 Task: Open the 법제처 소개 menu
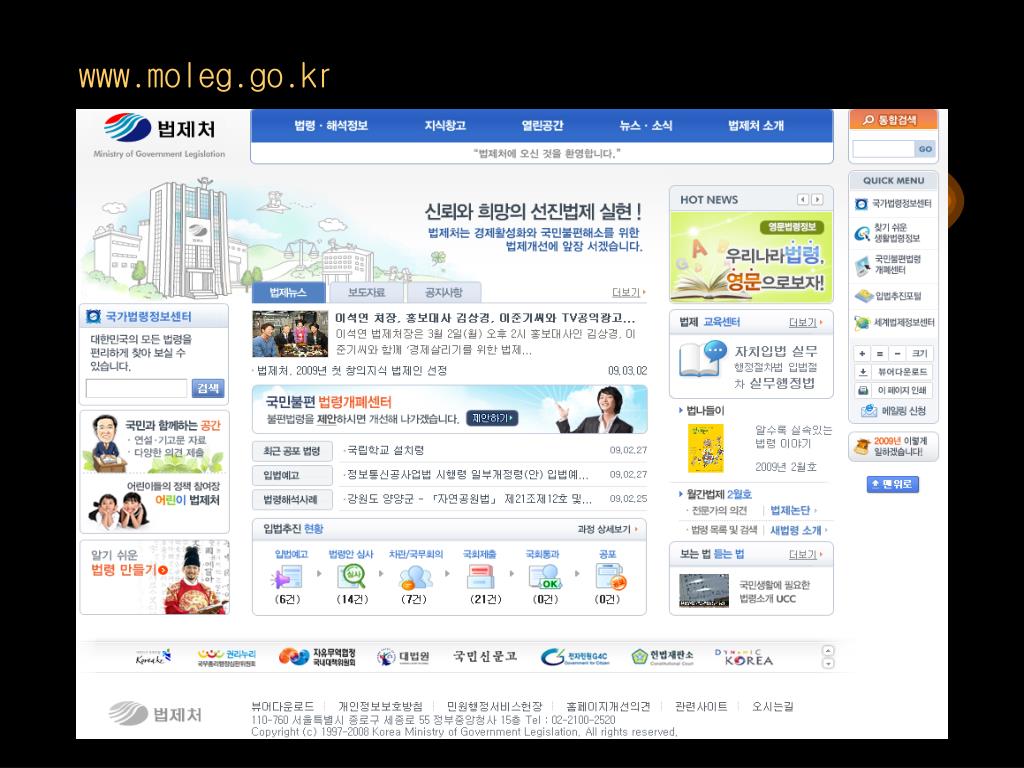point(756,125)
